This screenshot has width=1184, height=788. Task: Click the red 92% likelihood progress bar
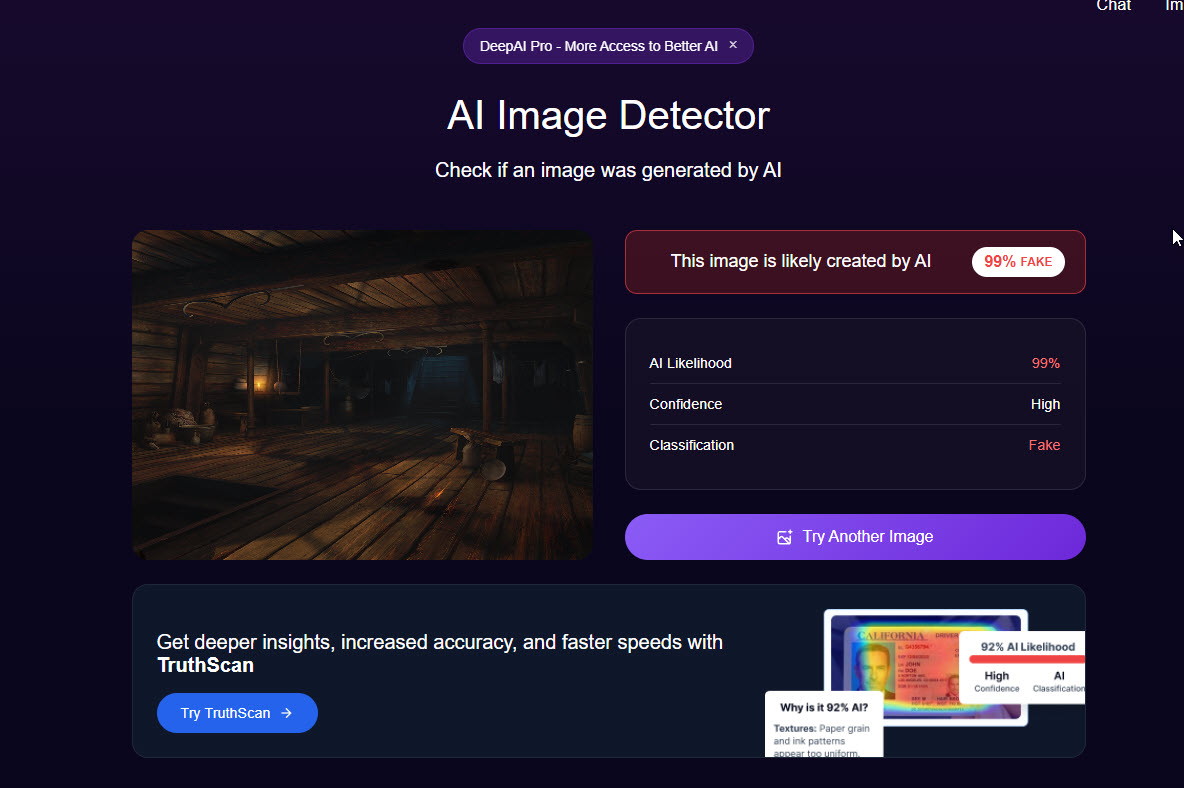[1027, 659]
